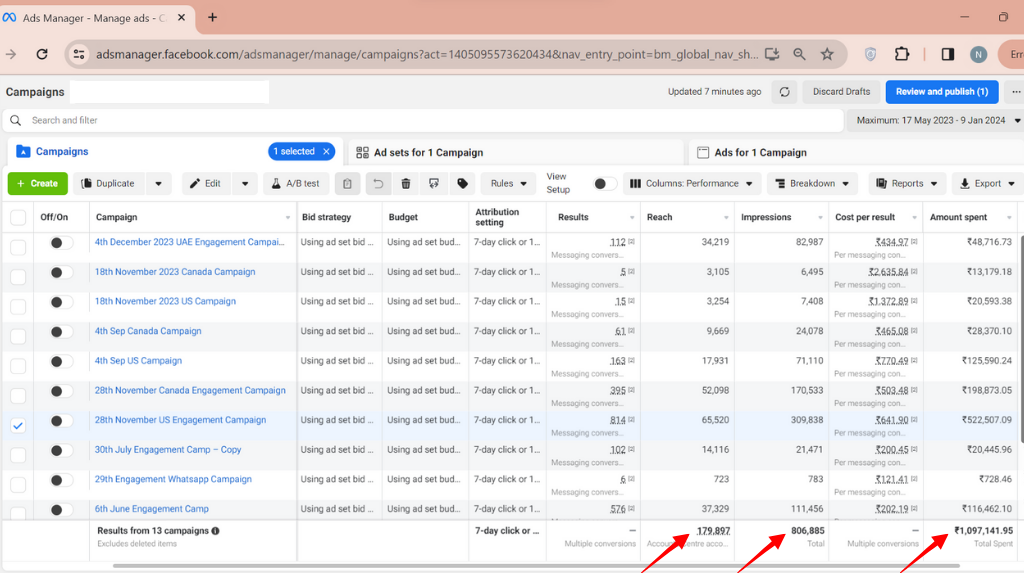Click the clipboard paste icon in toolbar
Screen dimensions: 1024x576
pos(347,184)
